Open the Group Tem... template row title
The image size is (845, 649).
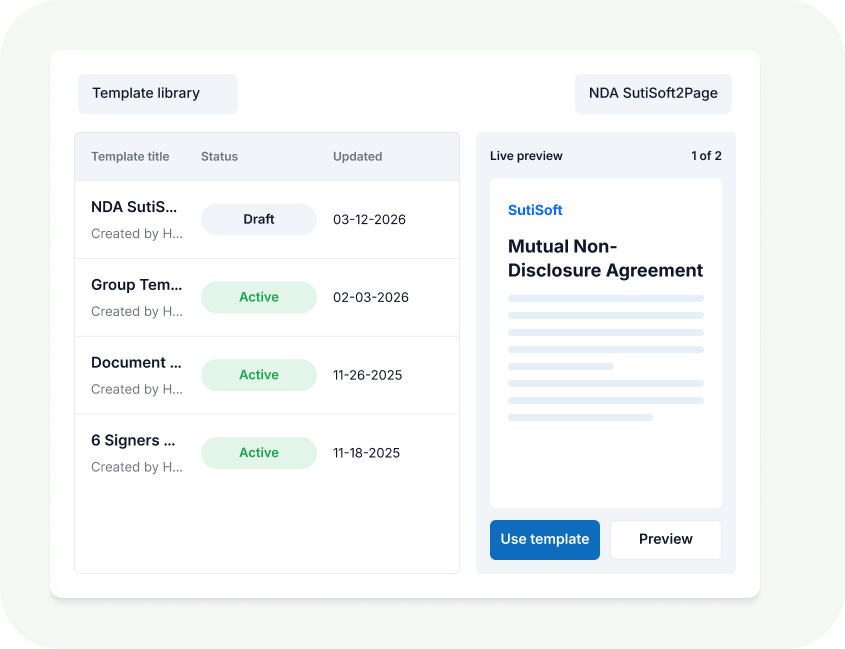click(x=135, y=285)
